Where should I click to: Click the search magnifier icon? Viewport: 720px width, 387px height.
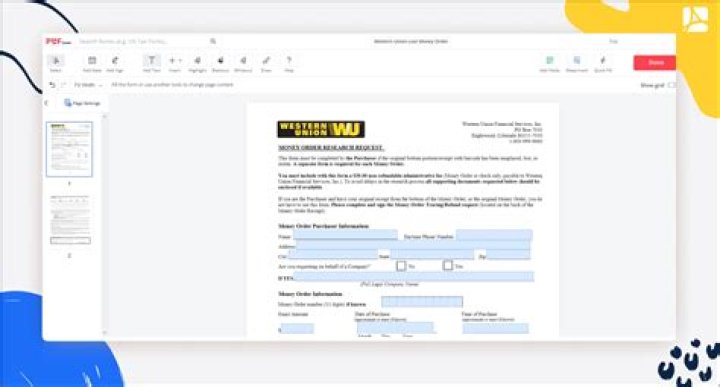[213, 41]
